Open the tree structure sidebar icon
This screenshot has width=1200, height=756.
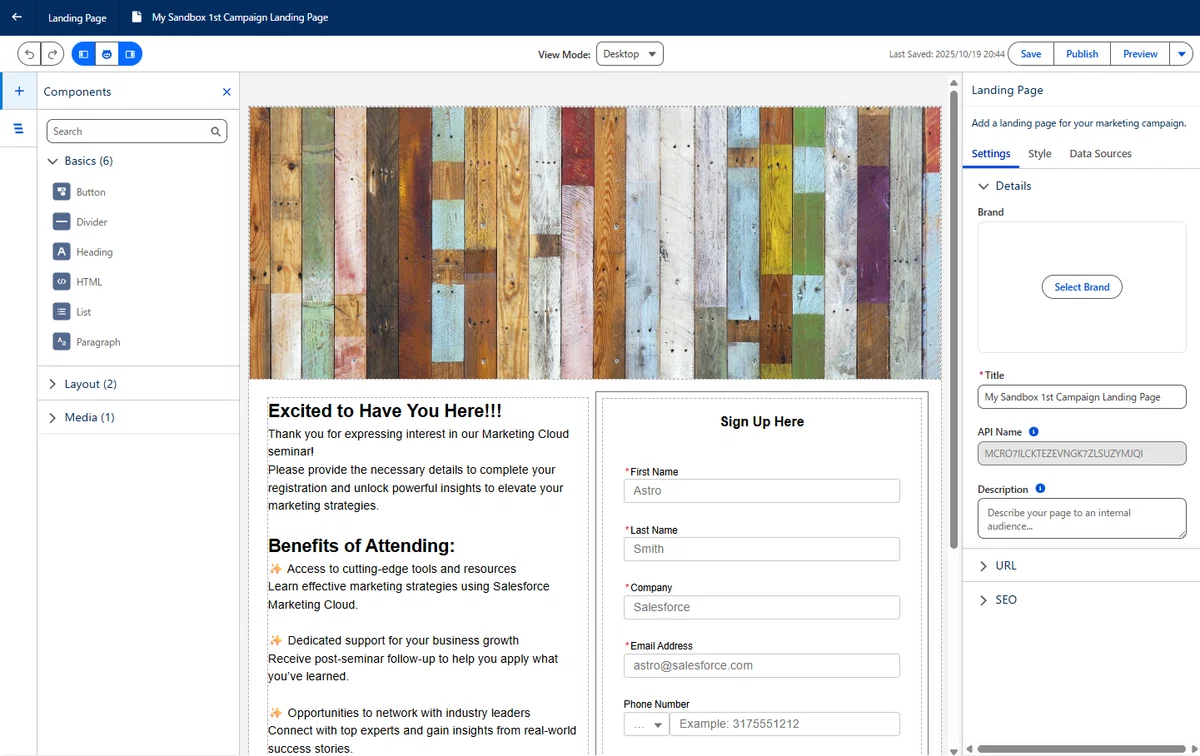(x=19, y=128)
